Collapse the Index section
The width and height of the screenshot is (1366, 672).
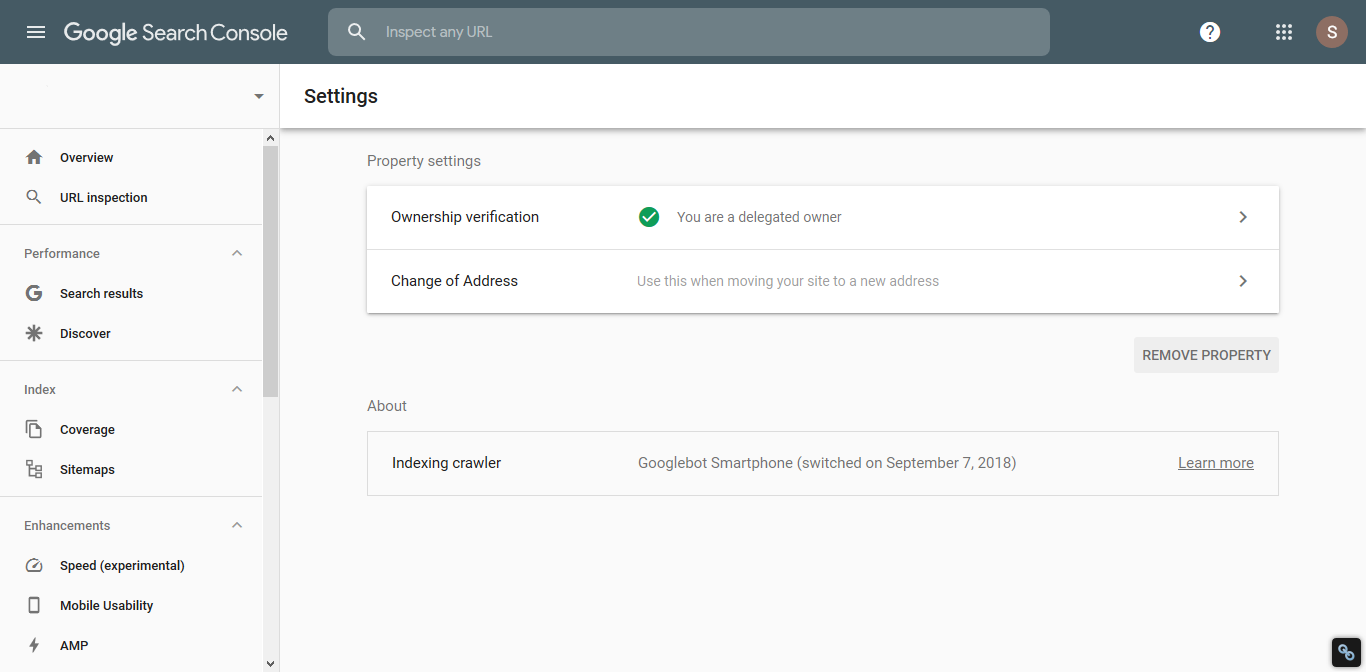pos(237,390)
